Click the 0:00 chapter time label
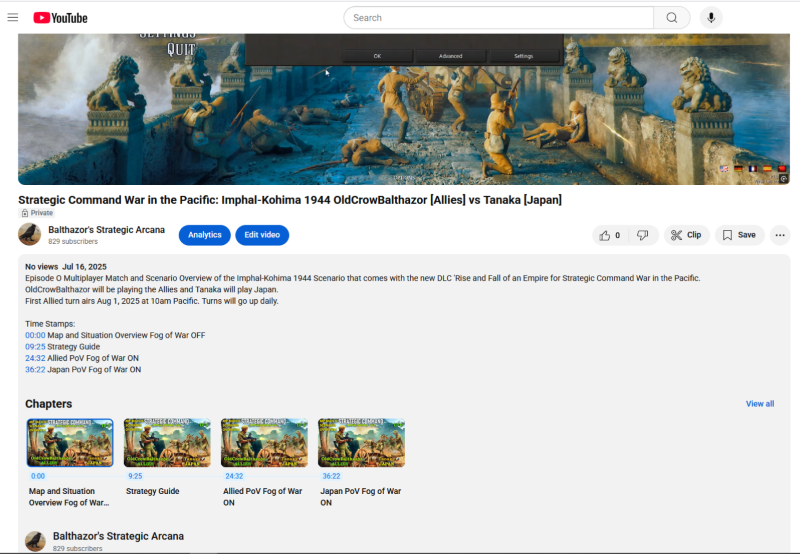Viewport: 800px width, 554px height. (38, 476)
